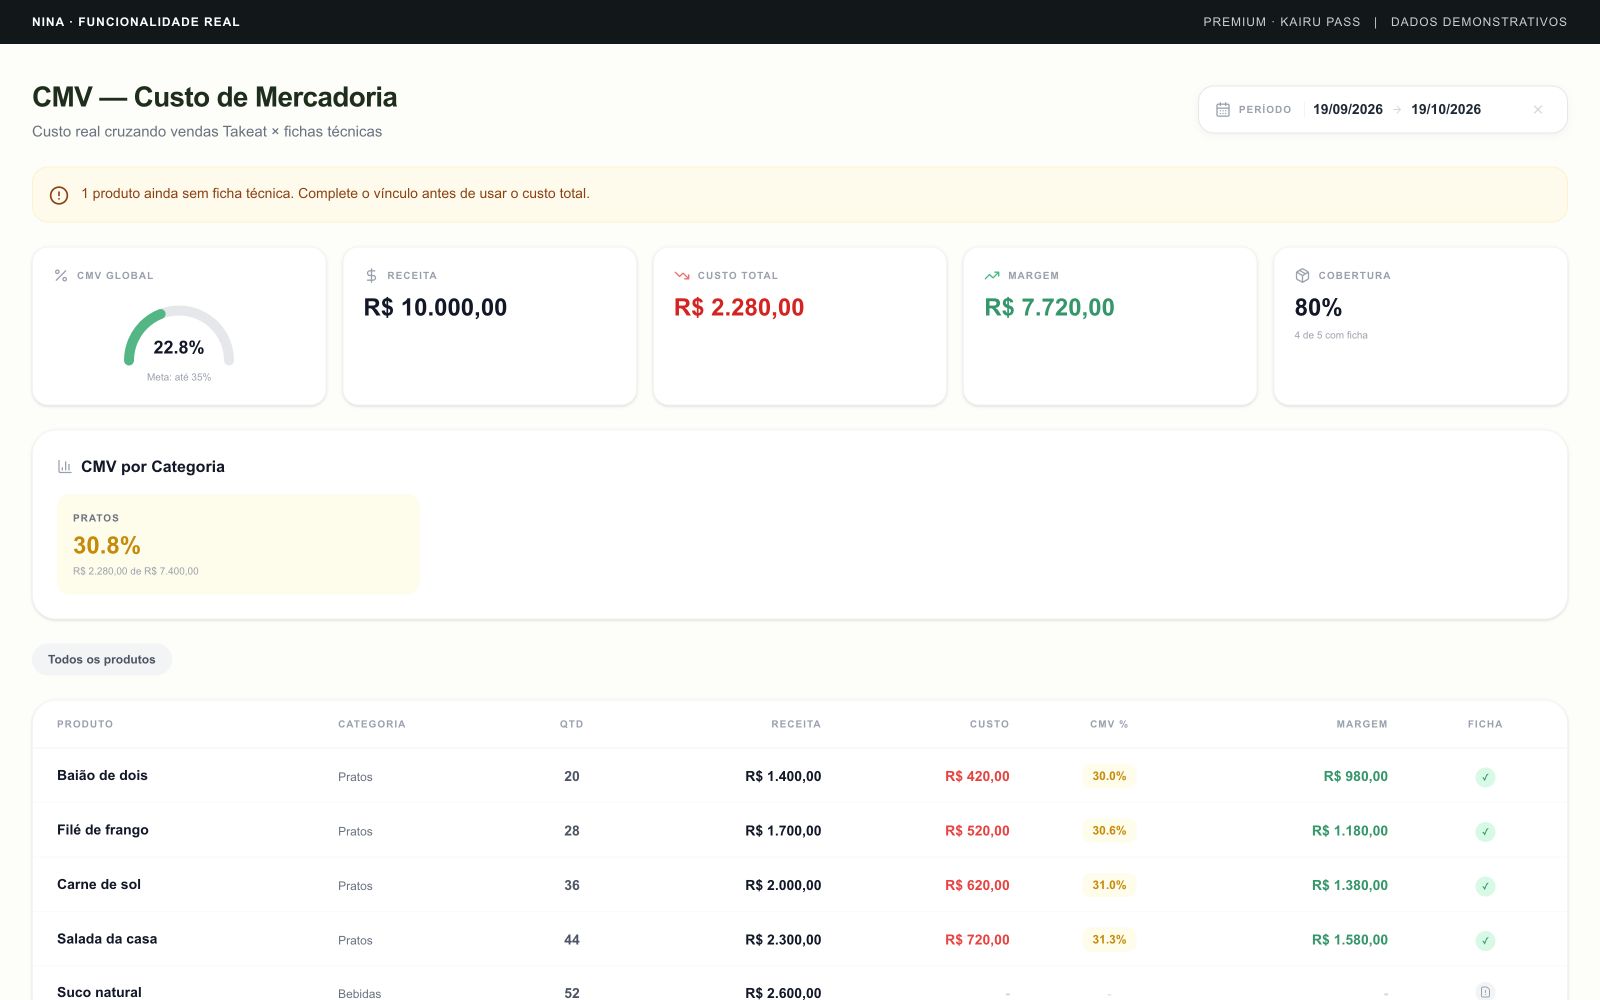
Task: Click the upward trend icon on Margem card
Action: tap(992, 275)
